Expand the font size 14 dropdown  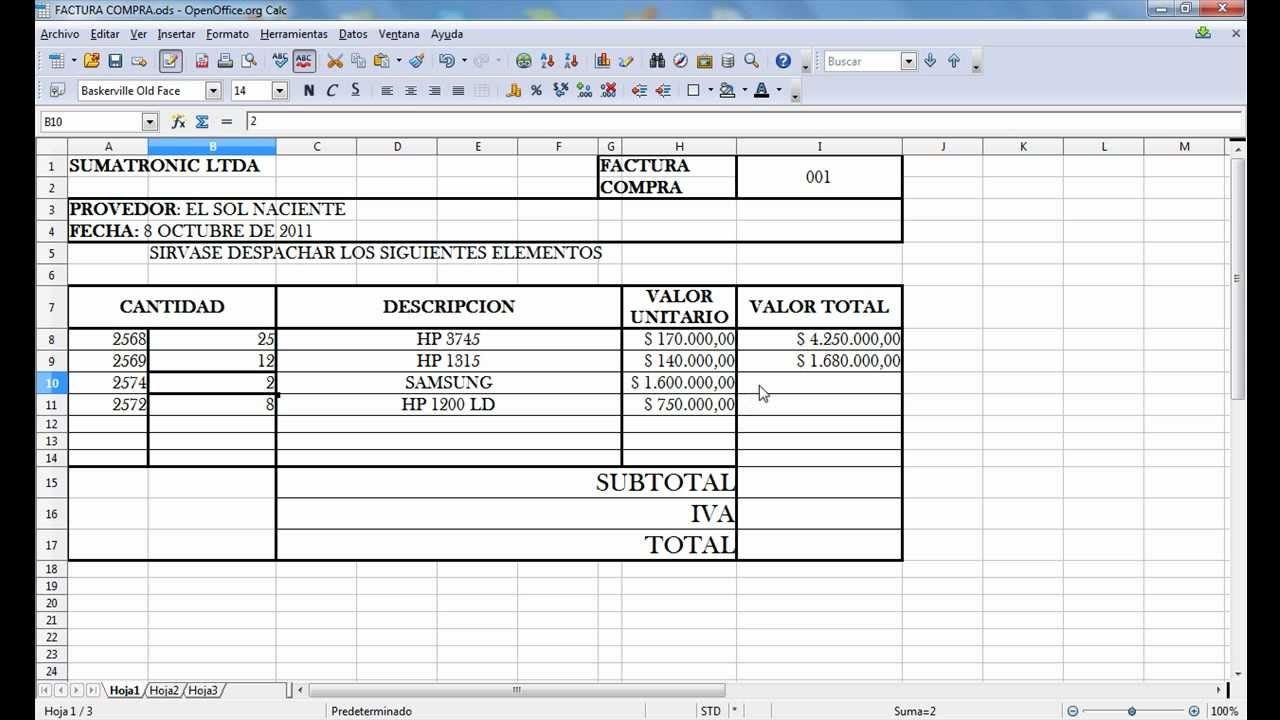(280, 90)
